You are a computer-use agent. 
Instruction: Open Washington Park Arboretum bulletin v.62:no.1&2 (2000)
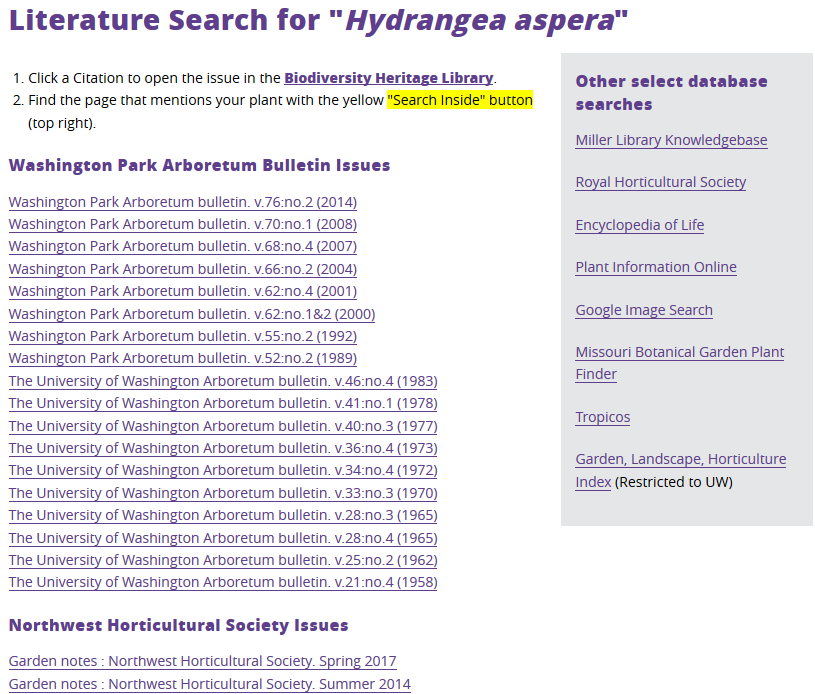tap(192, 315)
